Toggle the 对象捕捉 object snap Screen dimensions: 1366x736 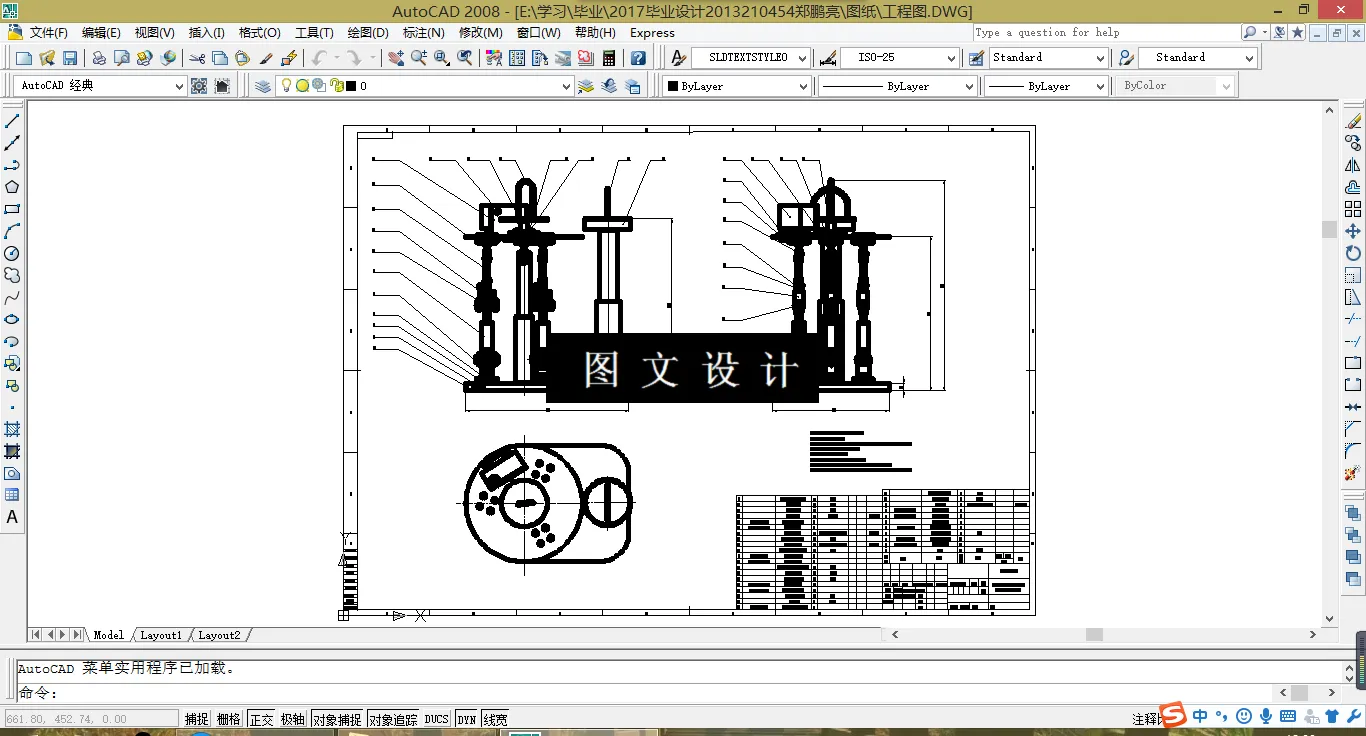(336, 719)
